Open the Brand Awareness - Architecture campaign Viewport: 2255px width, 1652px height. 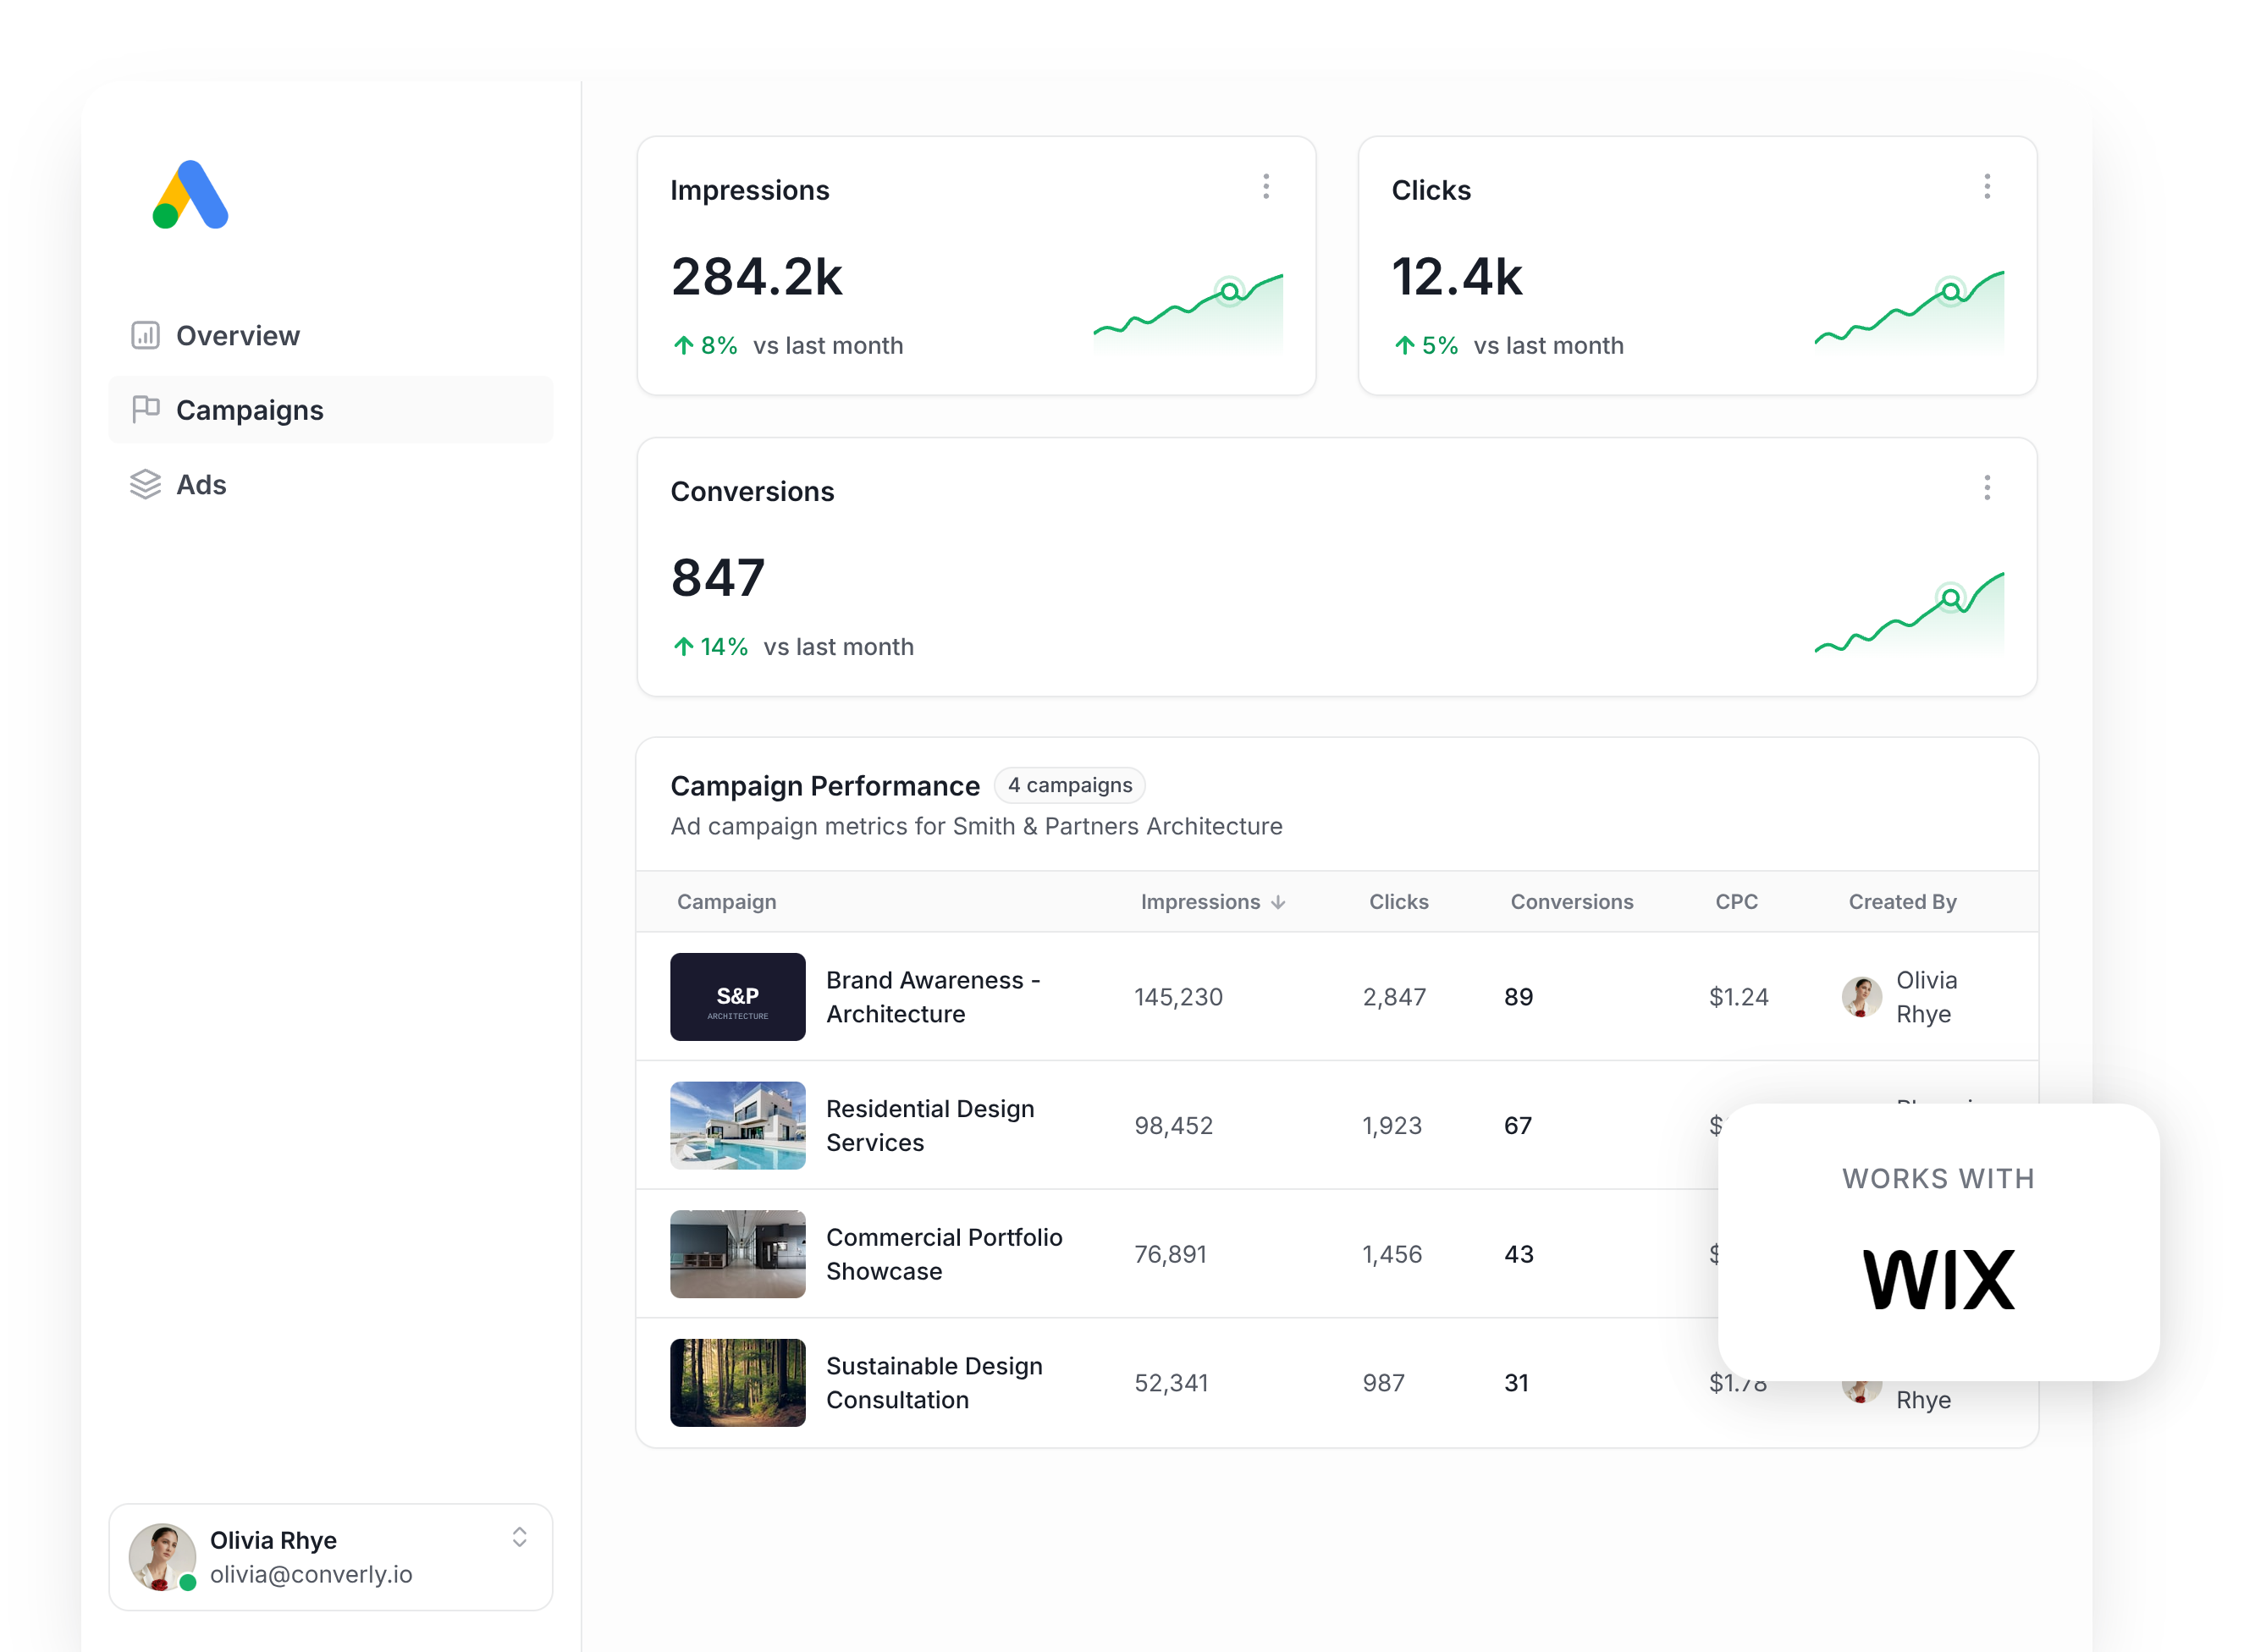[933, 997]
